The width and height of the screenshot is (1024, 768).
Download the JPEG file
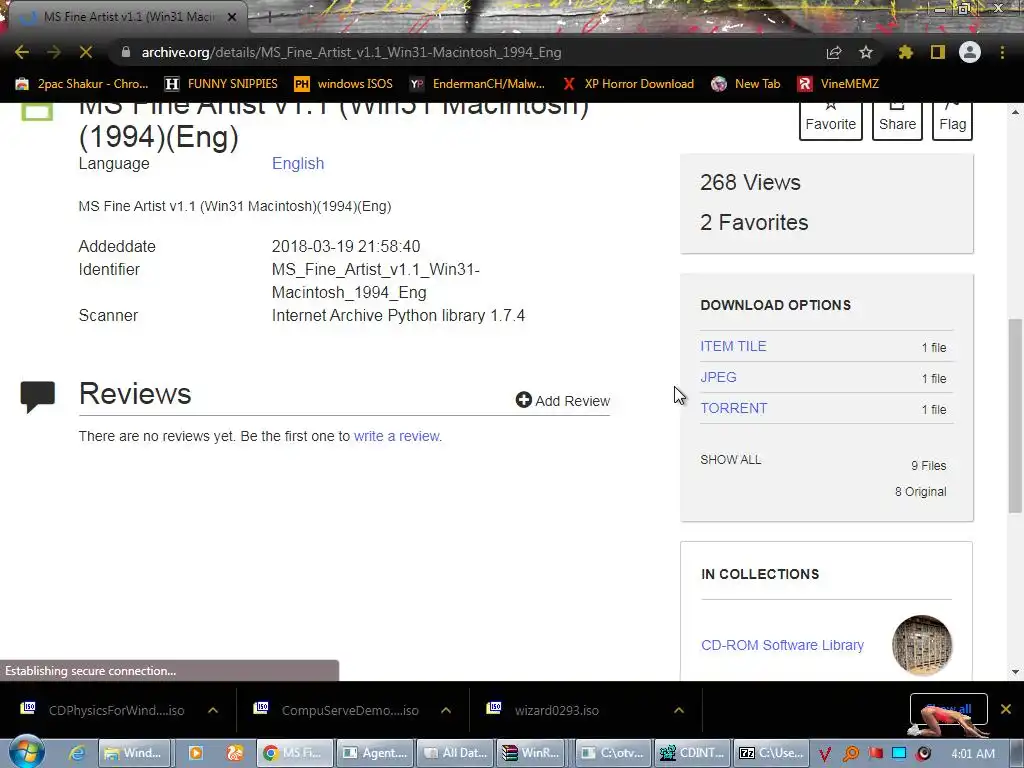point(718,377)
